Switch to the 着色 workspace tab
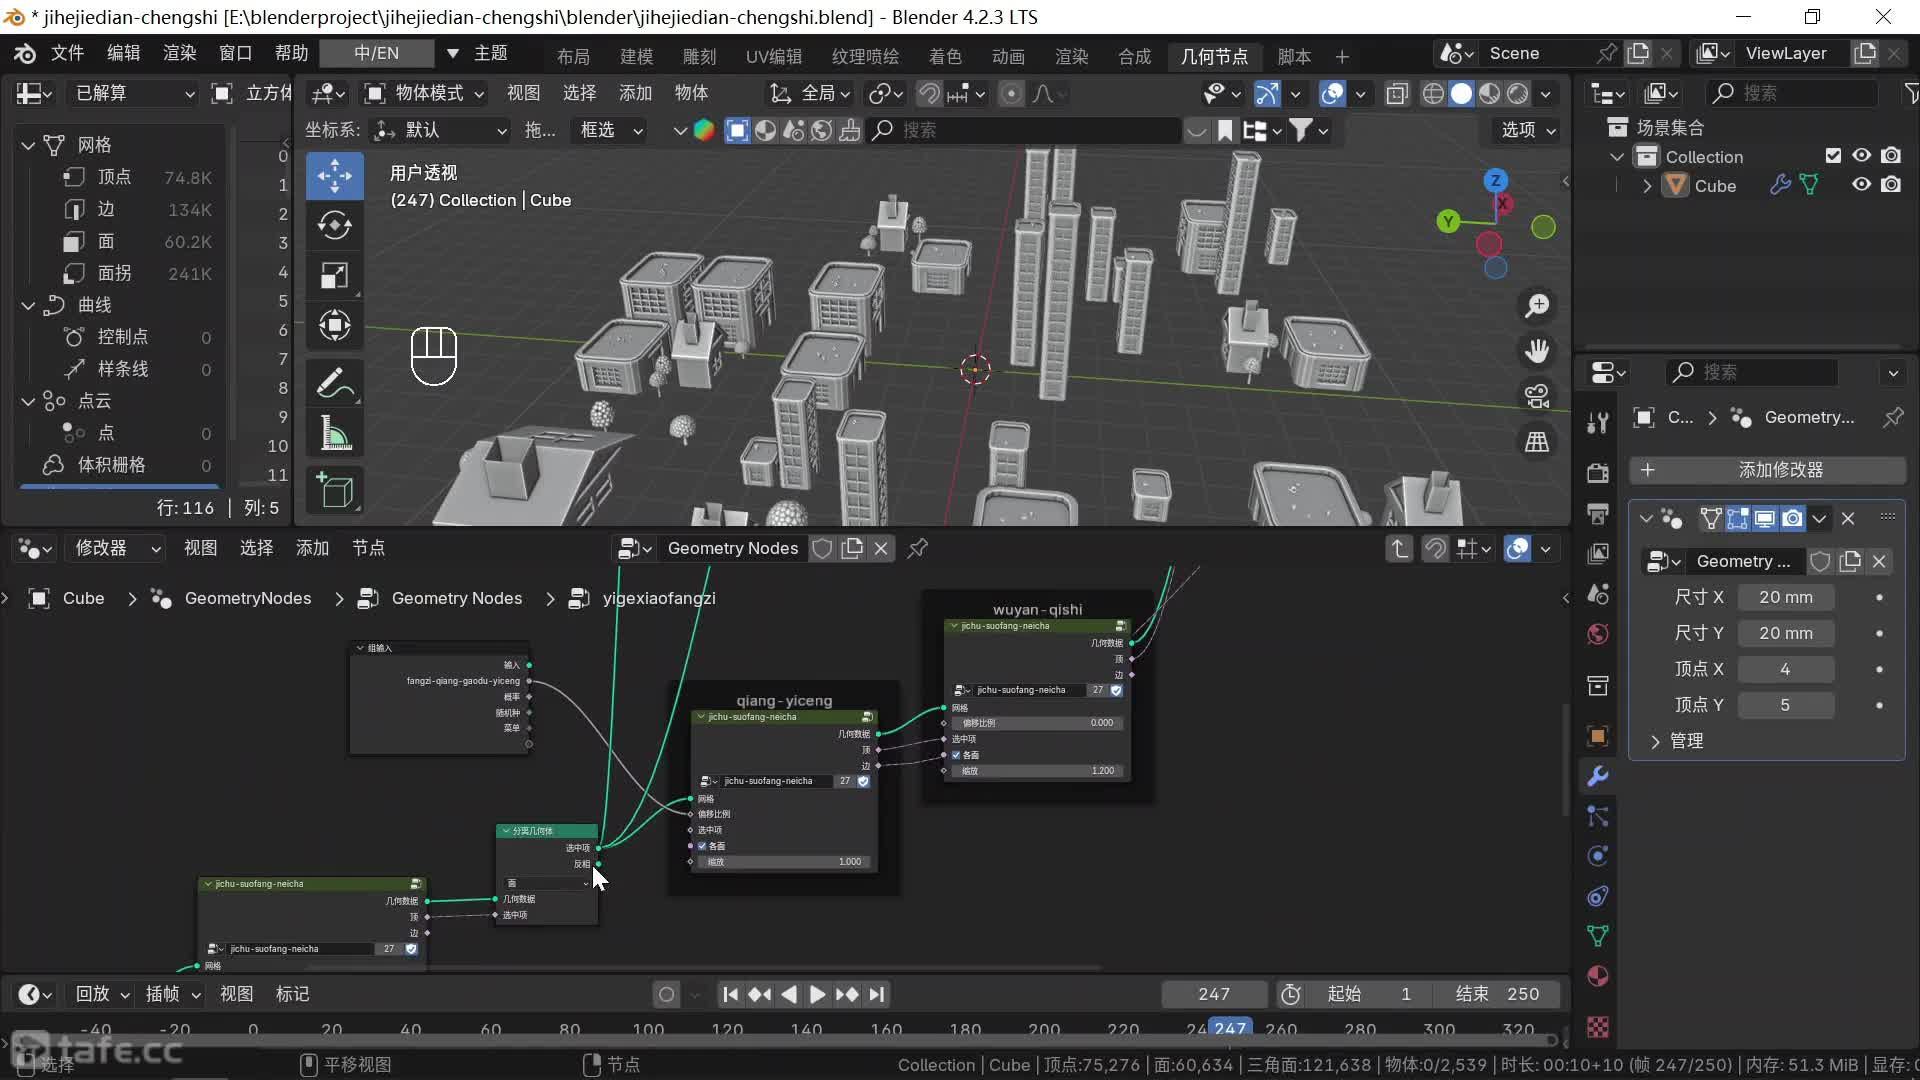 pos(944,56)
